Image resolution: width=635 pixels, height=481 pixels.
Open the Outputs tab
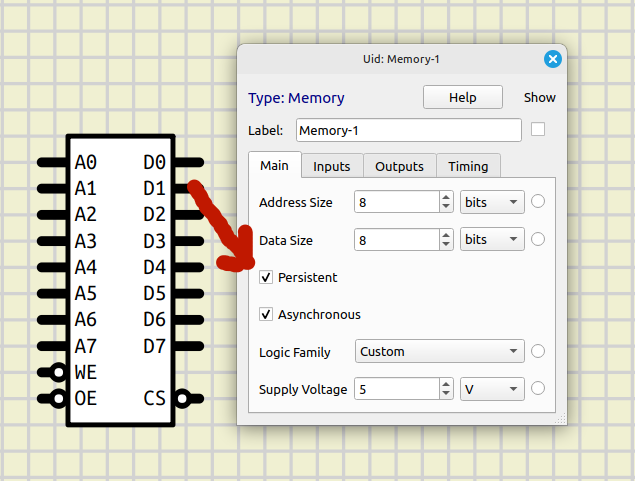(399, 166)
